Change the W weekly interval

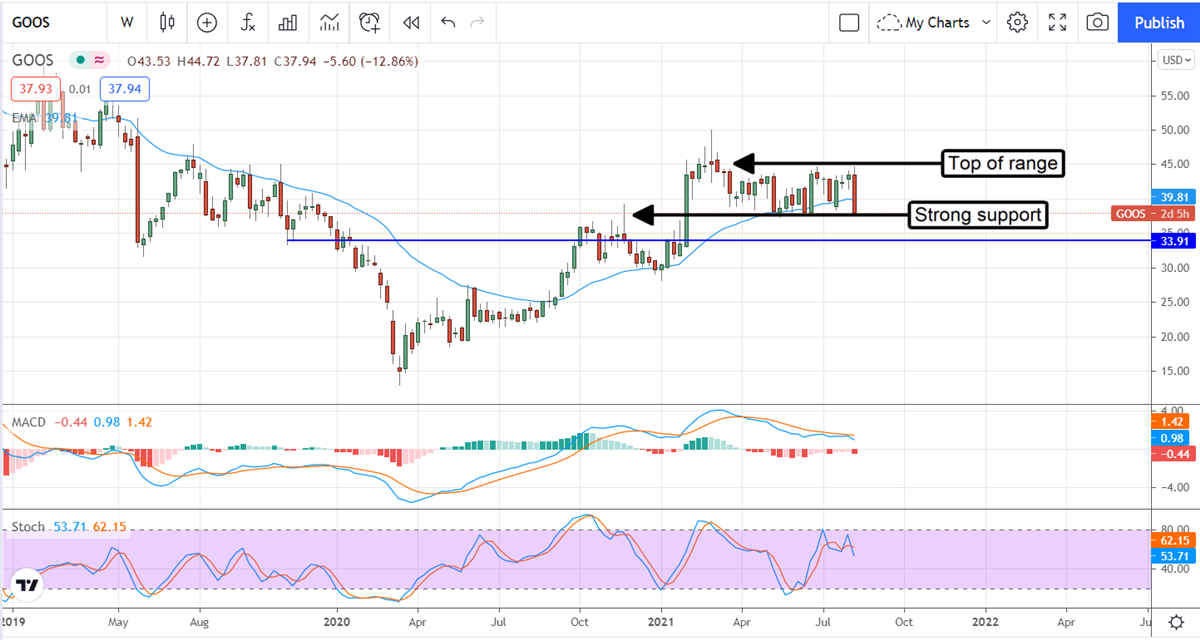(127, 22)
